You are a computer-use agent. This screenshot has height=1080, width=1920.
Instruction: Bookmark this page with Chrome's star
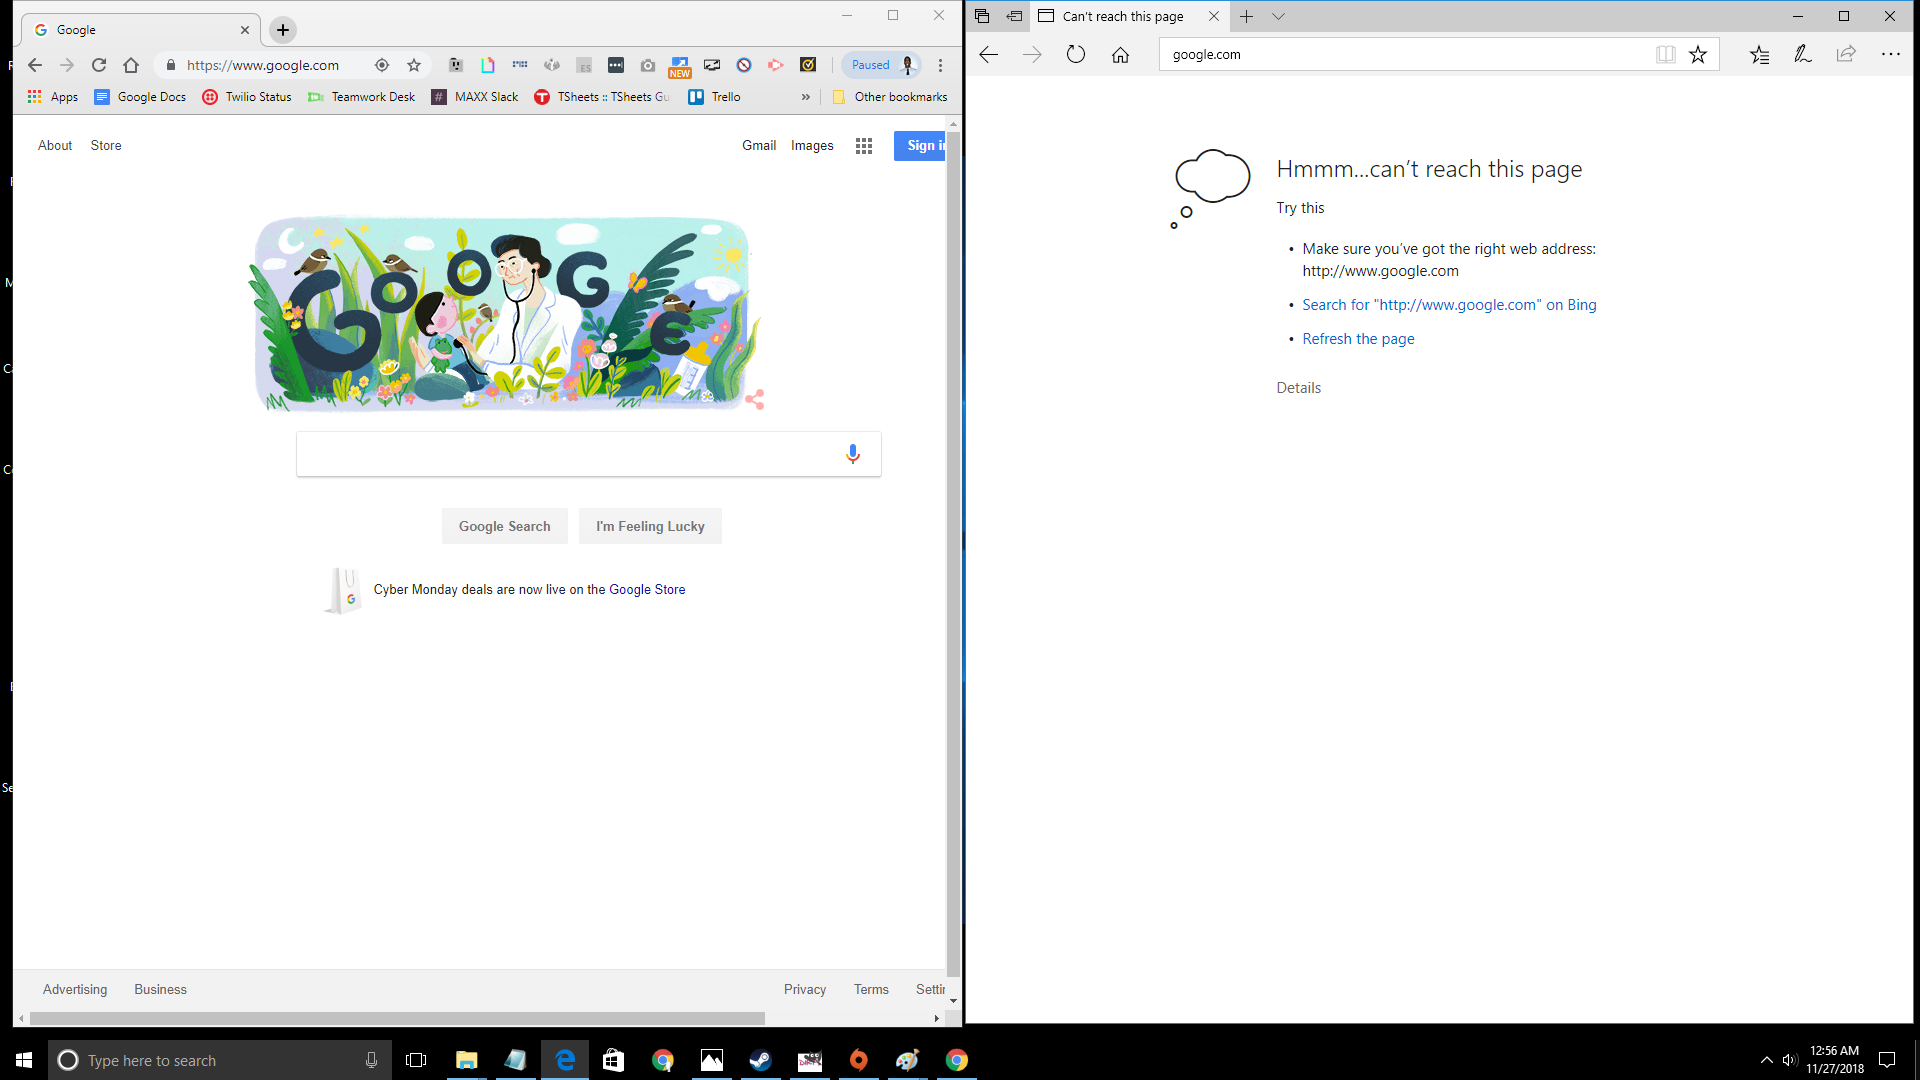point(414,65)
